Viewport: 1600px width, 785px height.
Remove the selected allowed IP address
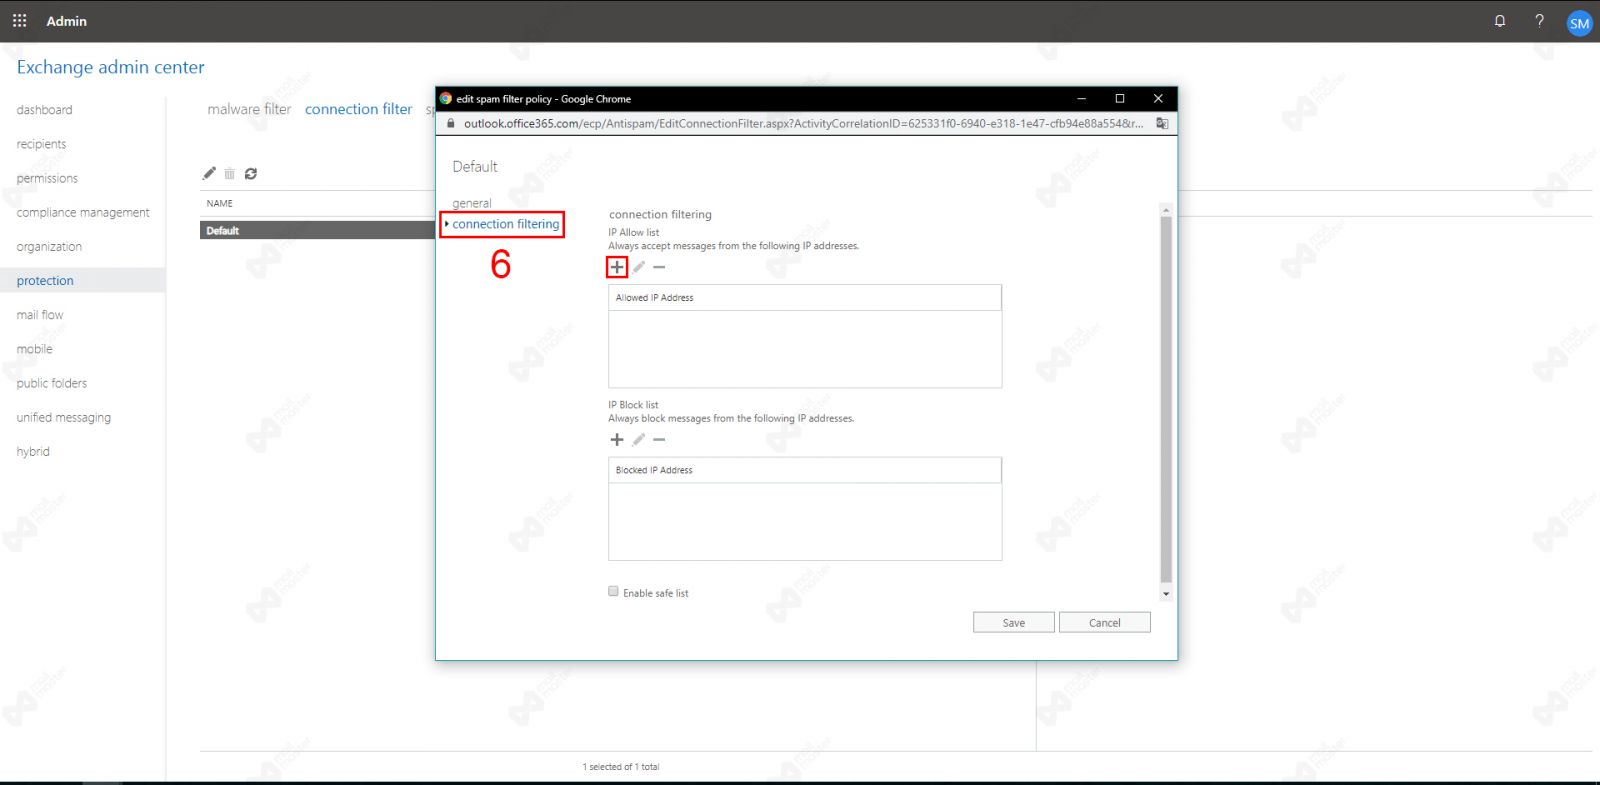click(x=659, y=267)
